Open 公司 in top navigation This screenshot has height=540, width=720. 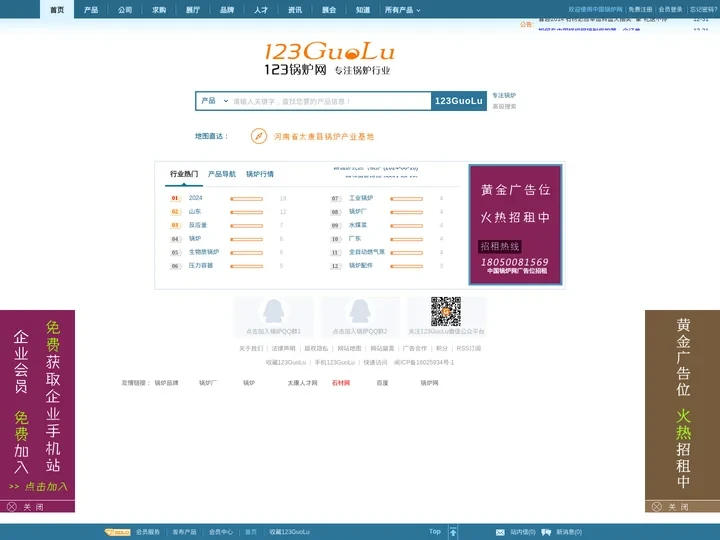pos(125,10)
